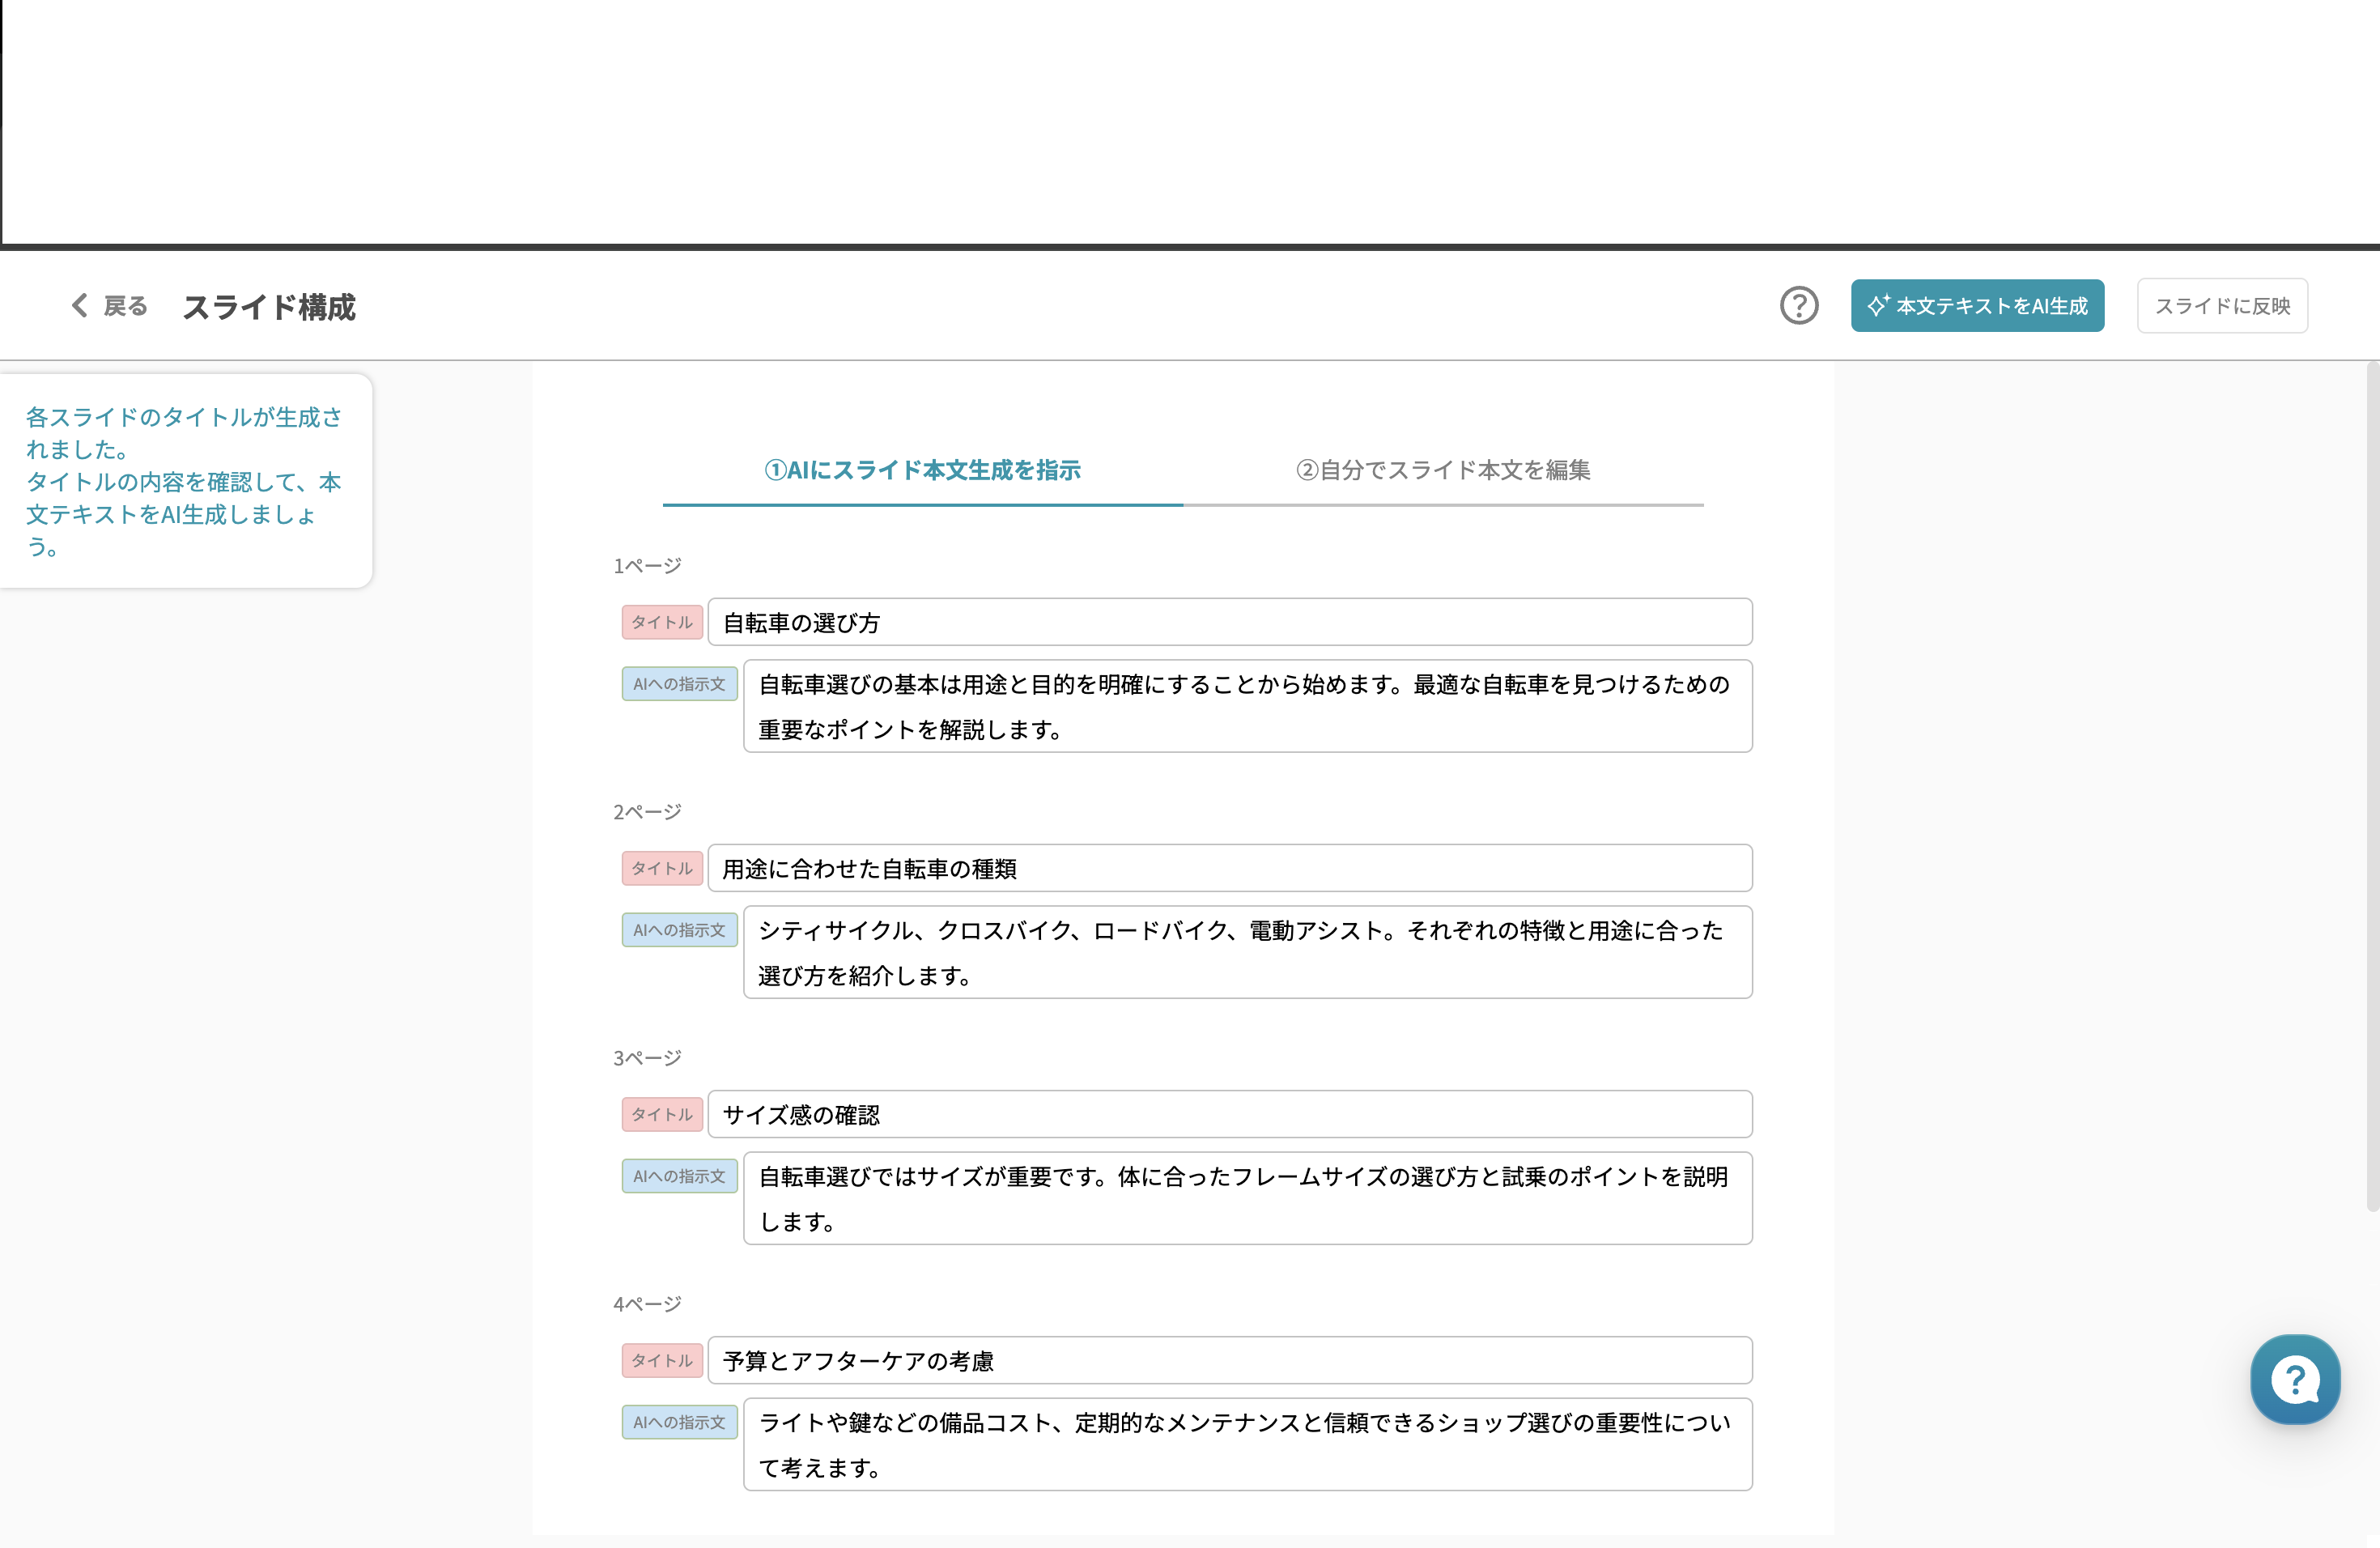Click the AIへの指示文 badge on page 3
The width and height of the screenshot is (2380, 1548).
pos(679,1176)
